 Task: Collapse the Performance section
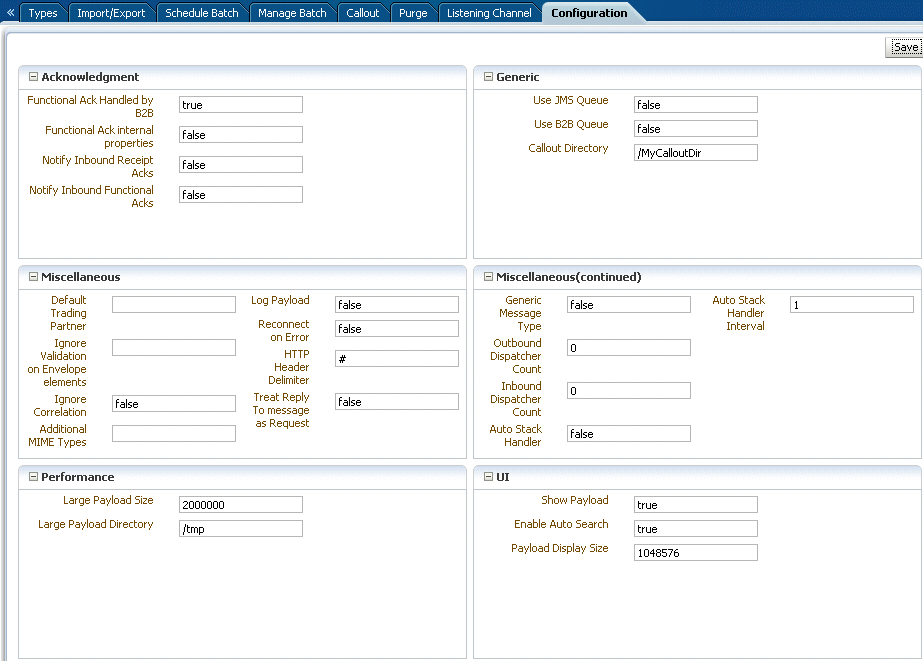click(34, 477)
